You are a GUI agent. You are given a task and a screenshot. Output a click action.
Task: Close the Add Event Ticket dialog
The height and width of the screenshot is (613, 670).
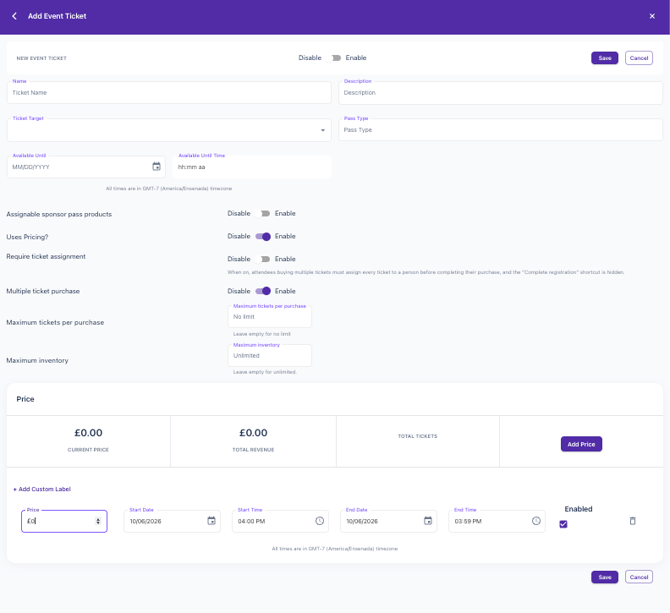[x=652, y=16]
